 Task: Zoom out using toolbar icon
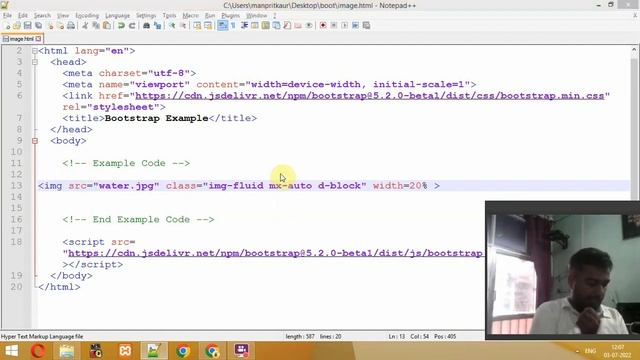pos(183,26)
